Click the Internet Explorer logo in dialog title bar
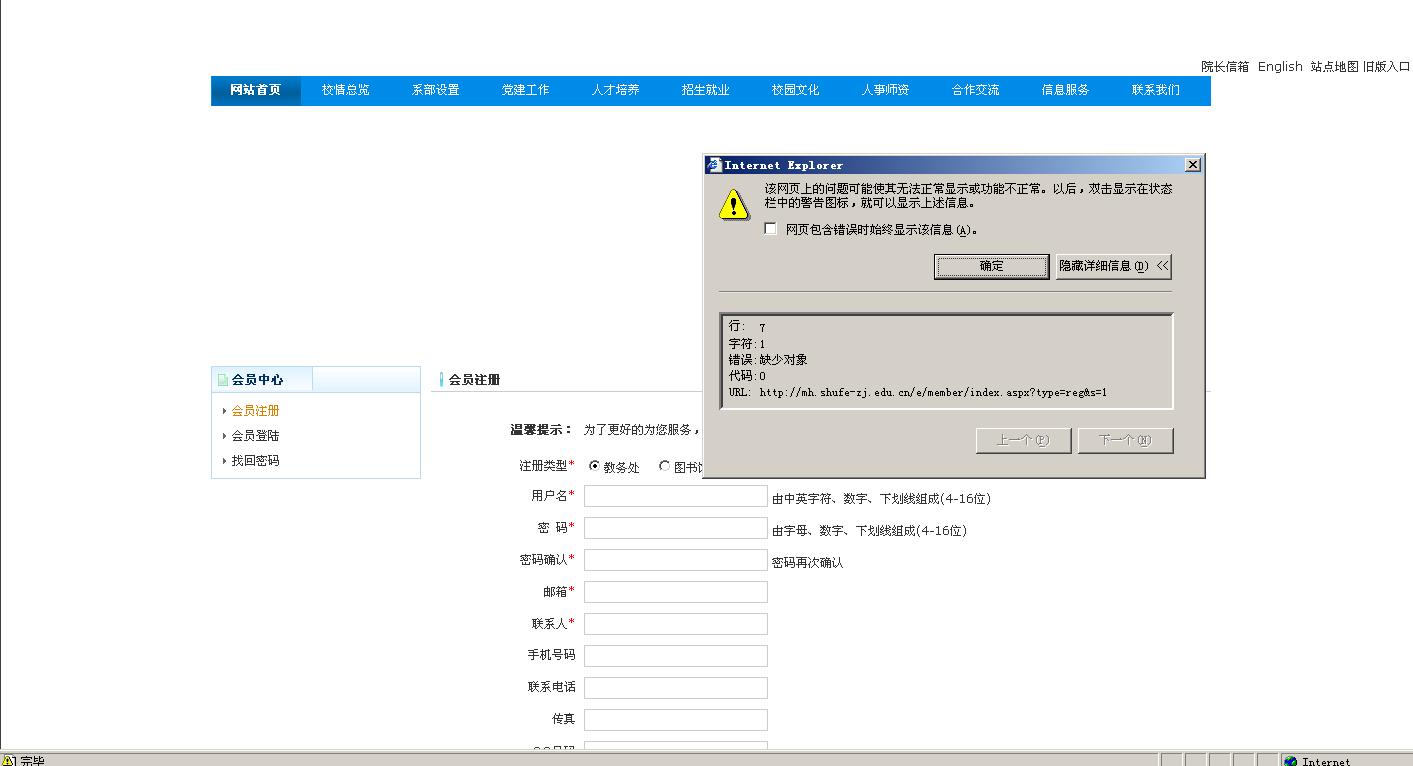This screenshot has height=766, width=1413. coord(714,165)
